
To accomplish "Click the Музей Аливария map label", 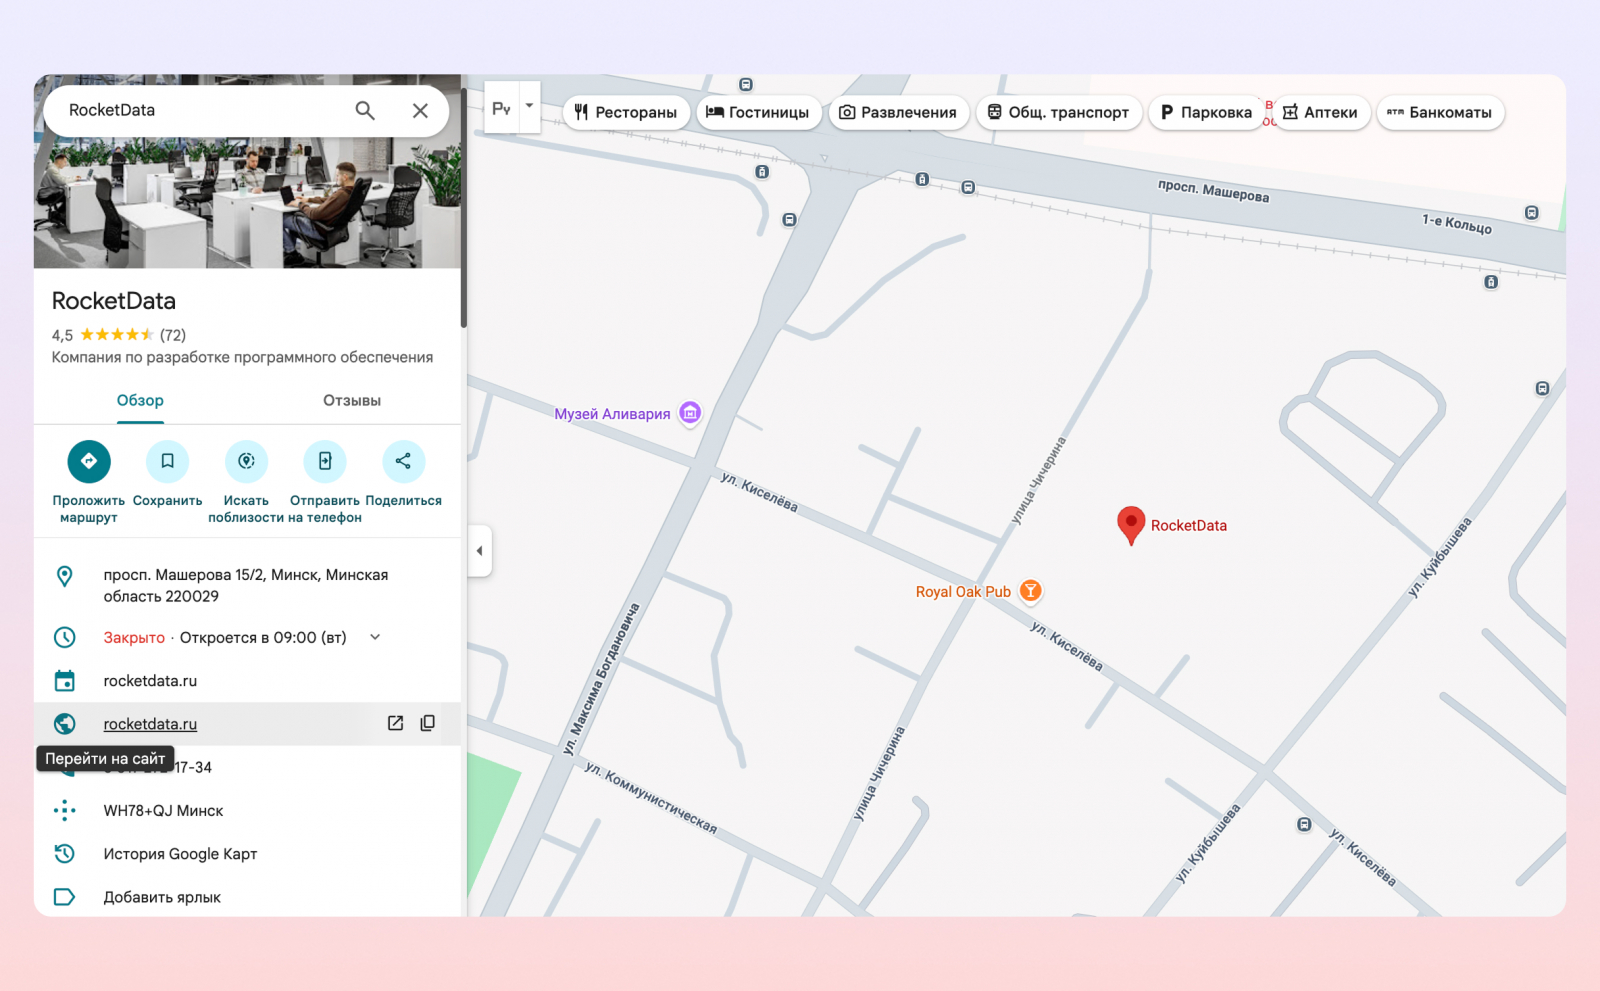I will pos(612,414).
